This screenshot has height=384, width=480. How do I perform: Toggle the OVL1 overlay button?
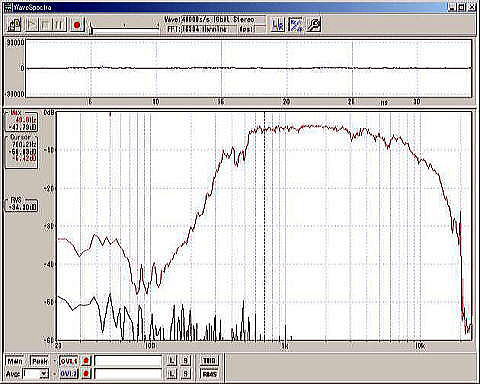click(68, 361)
